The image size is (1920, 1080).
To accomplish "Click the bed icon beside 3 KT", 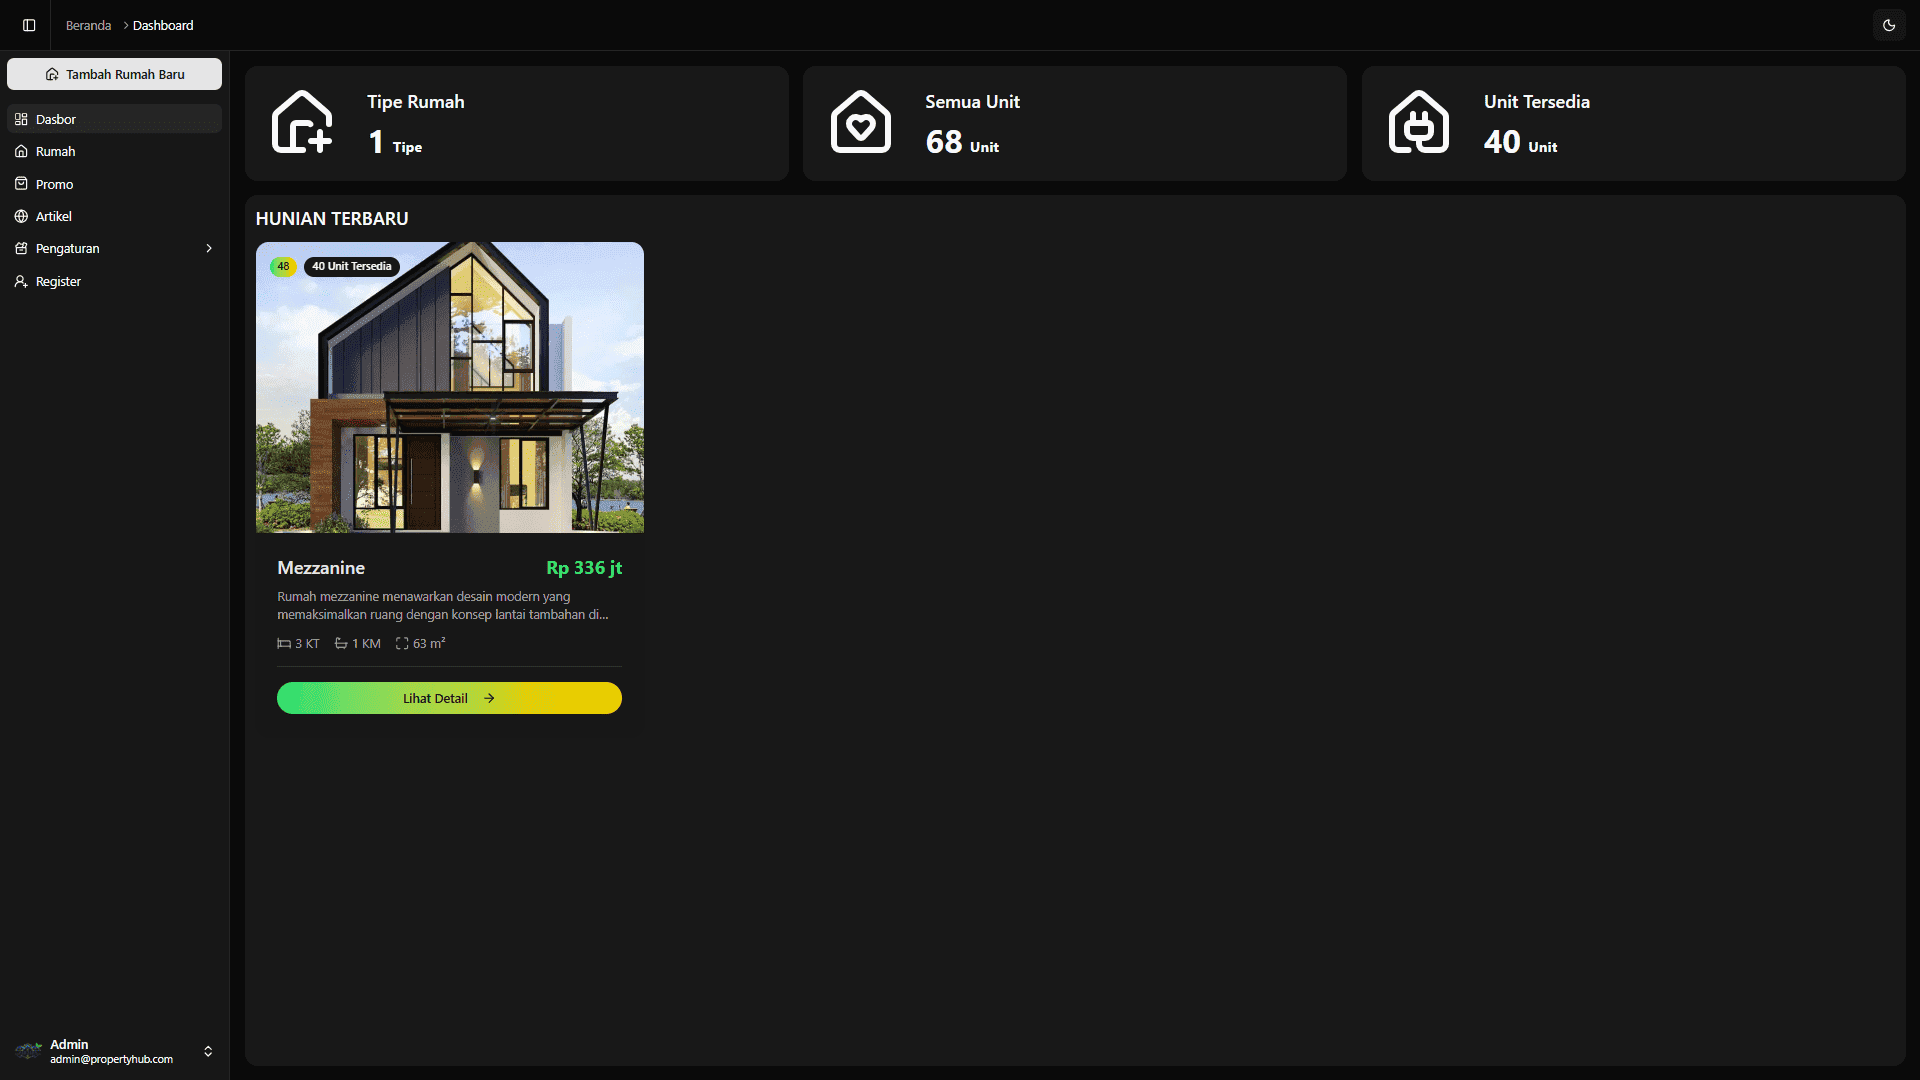I will pos(284,643).
